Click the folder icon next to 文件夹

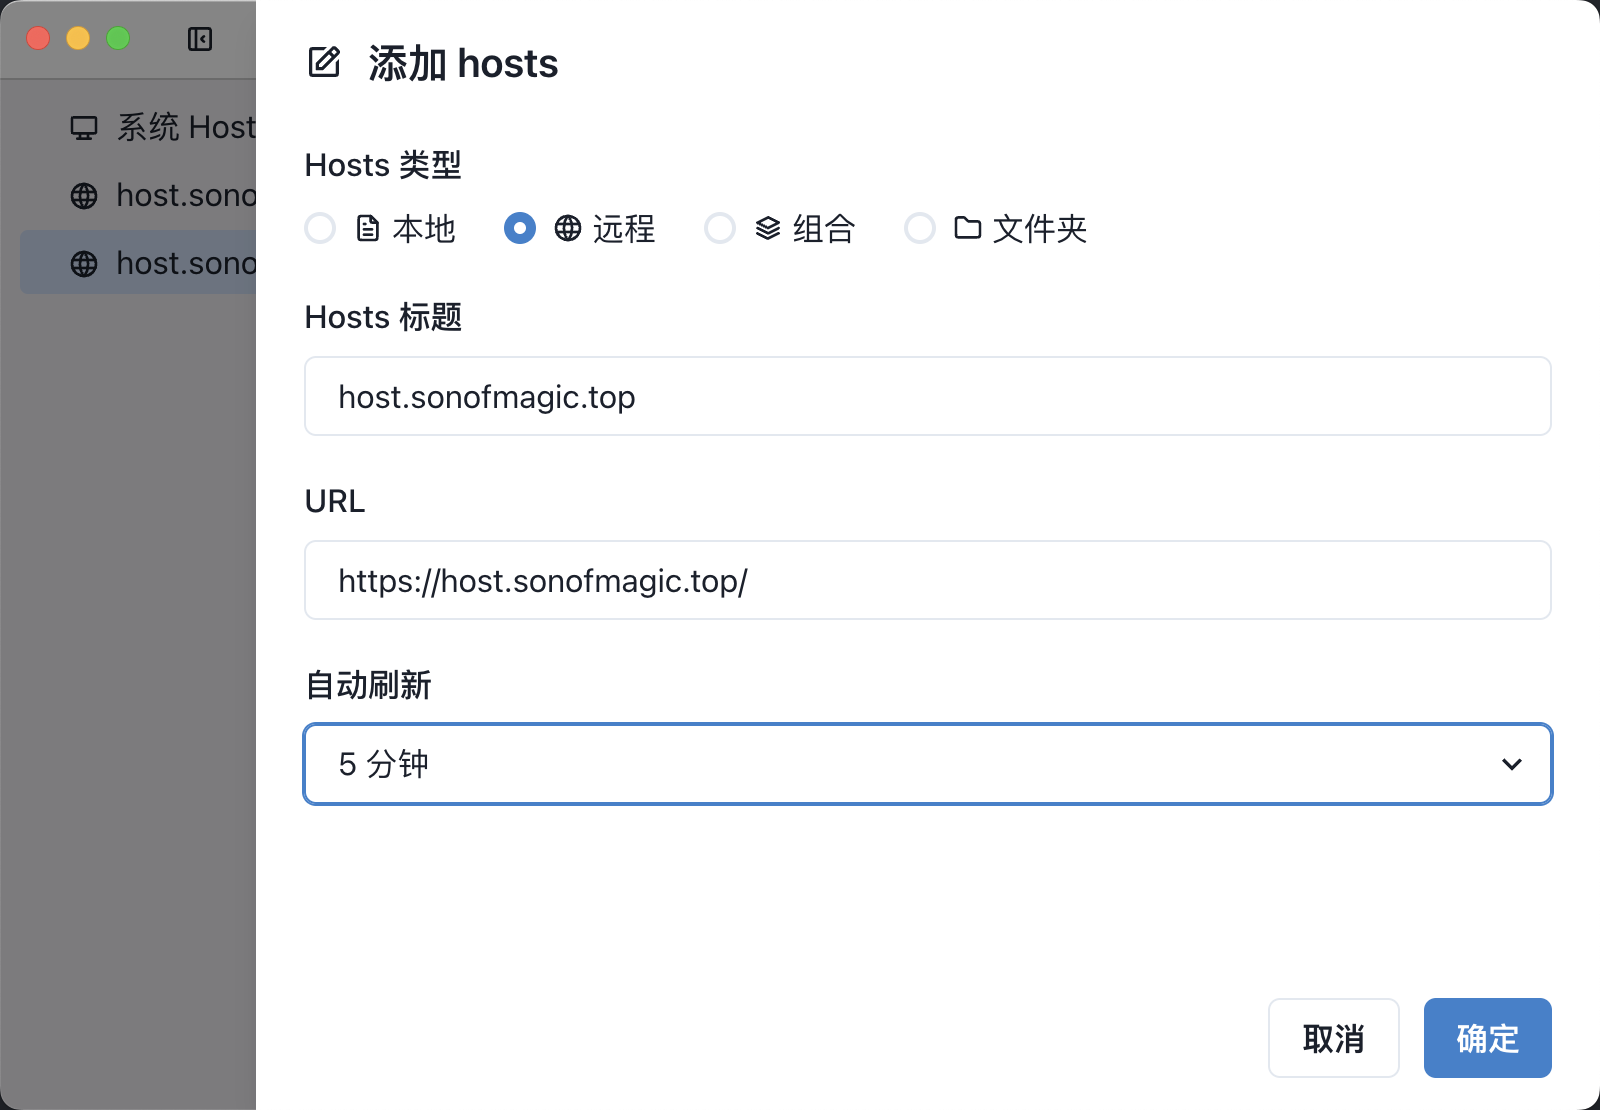click(967, 229)
